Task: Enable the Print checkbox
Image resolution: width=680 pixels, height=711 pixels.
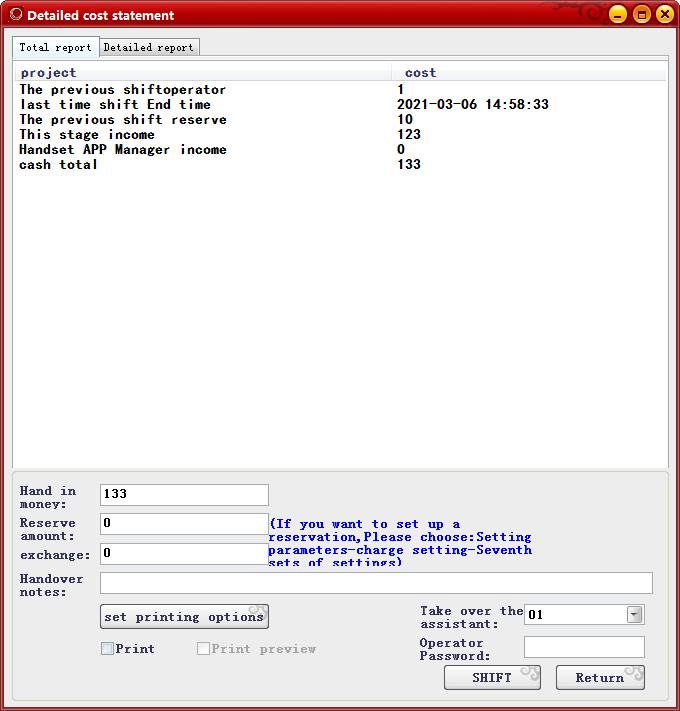Action: pos(108,649)
